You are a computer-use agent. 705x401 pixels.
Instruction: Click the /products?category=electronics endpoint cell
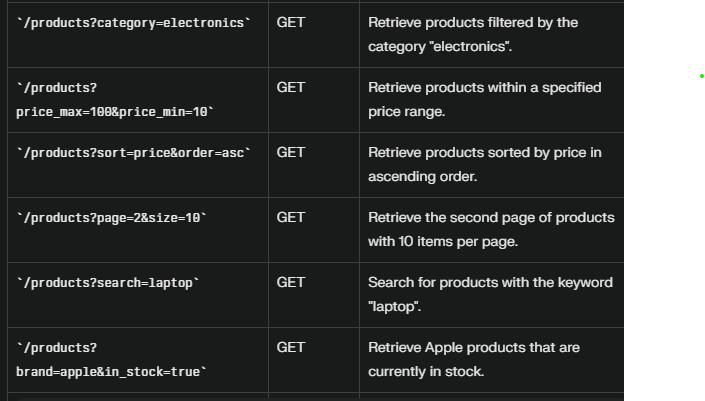[134, 22]
